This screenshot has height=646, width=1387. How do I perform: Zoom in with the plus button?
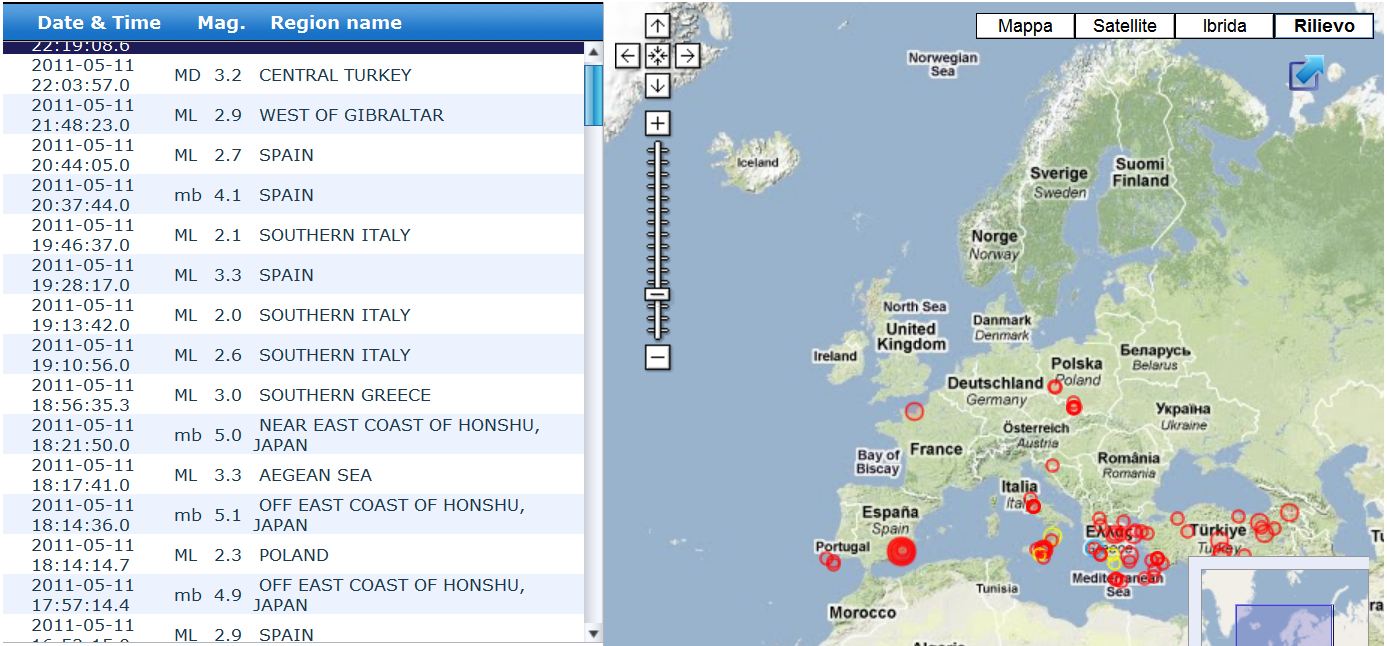point(657,123)
